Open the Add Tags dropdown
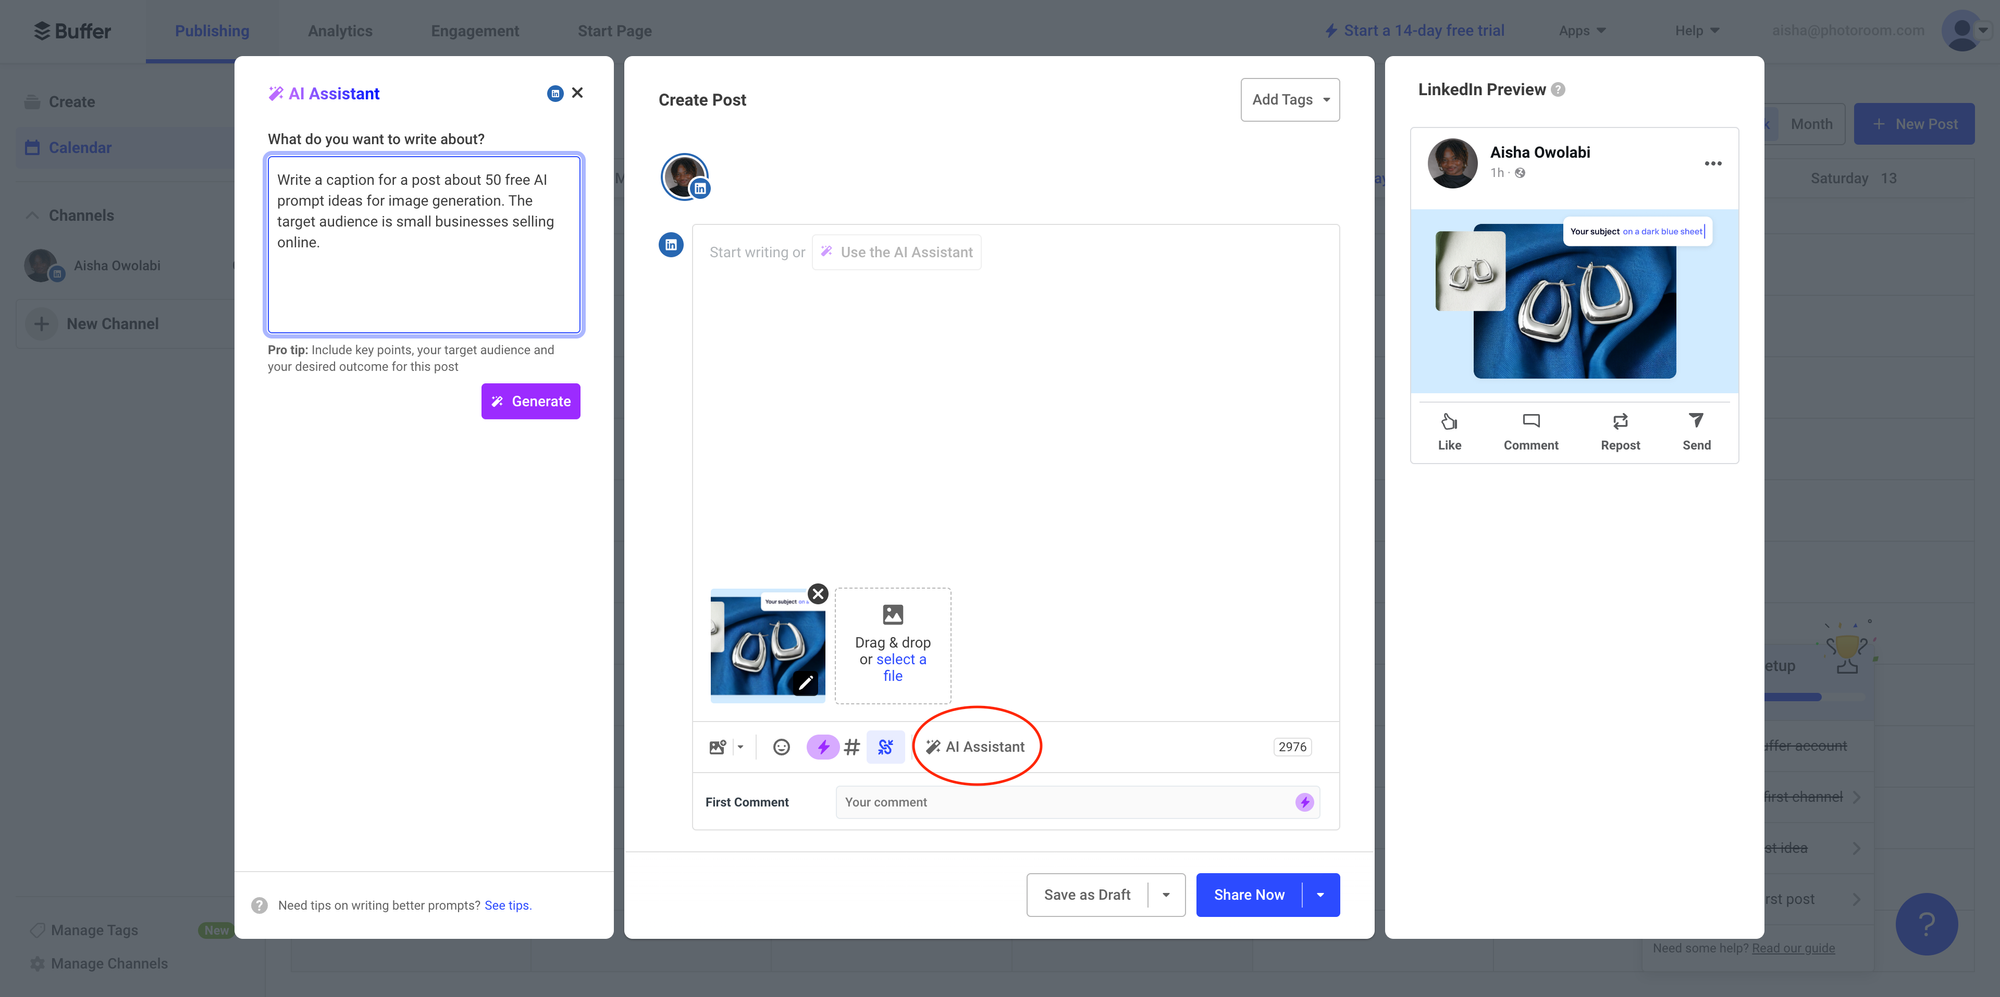The height and width of the screenshot is (997, 2000). (x=1290, y=100)
